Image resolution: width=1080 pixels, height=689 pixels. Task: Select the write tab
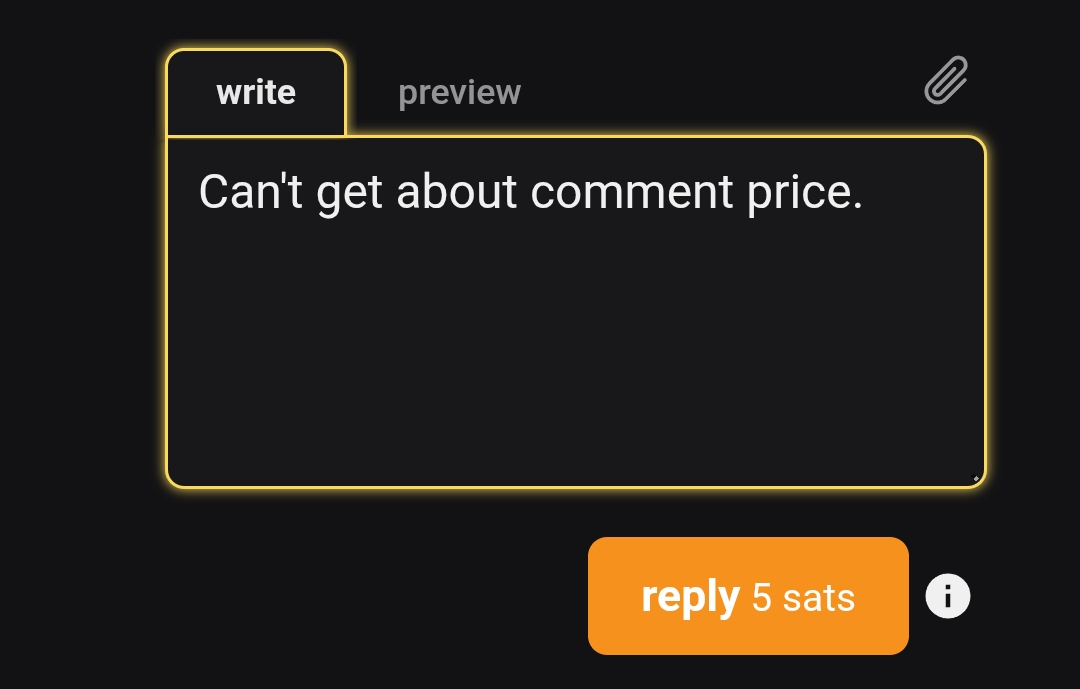[x=256, y=93]
